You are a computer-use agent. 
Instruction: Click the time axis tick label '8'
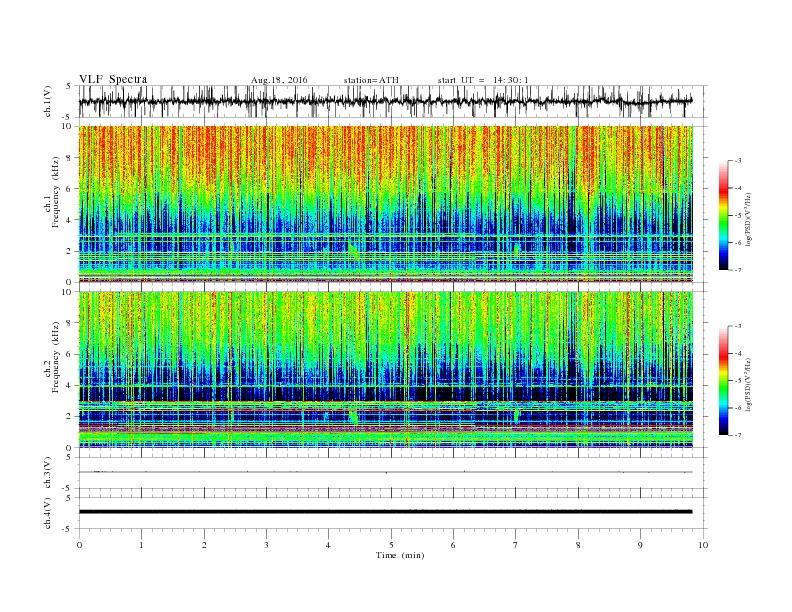tap(578, 545)
